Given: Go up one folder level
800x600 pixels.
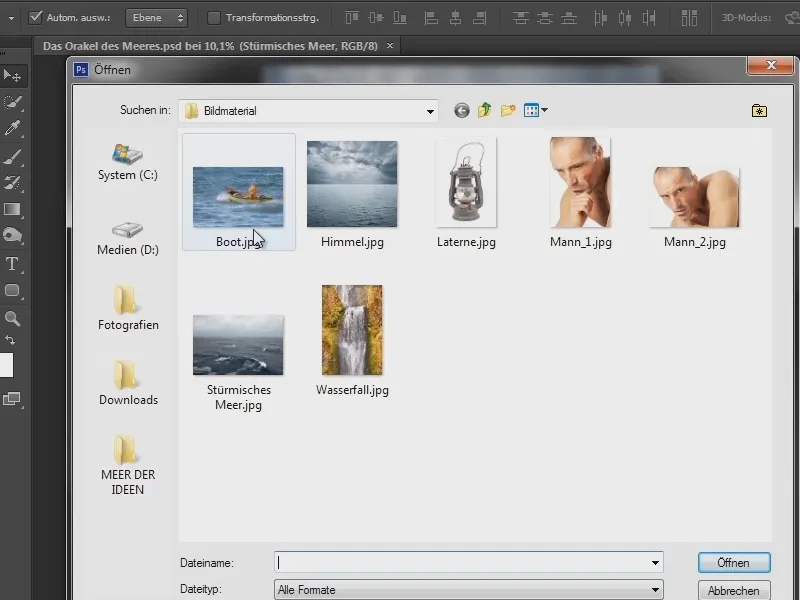Looking at the screenshot, I should (x=485, y=110).
